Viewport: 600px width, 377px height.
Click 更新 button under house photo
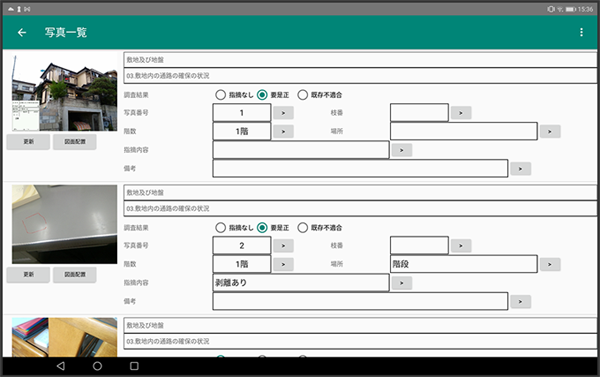pos(28,142)
